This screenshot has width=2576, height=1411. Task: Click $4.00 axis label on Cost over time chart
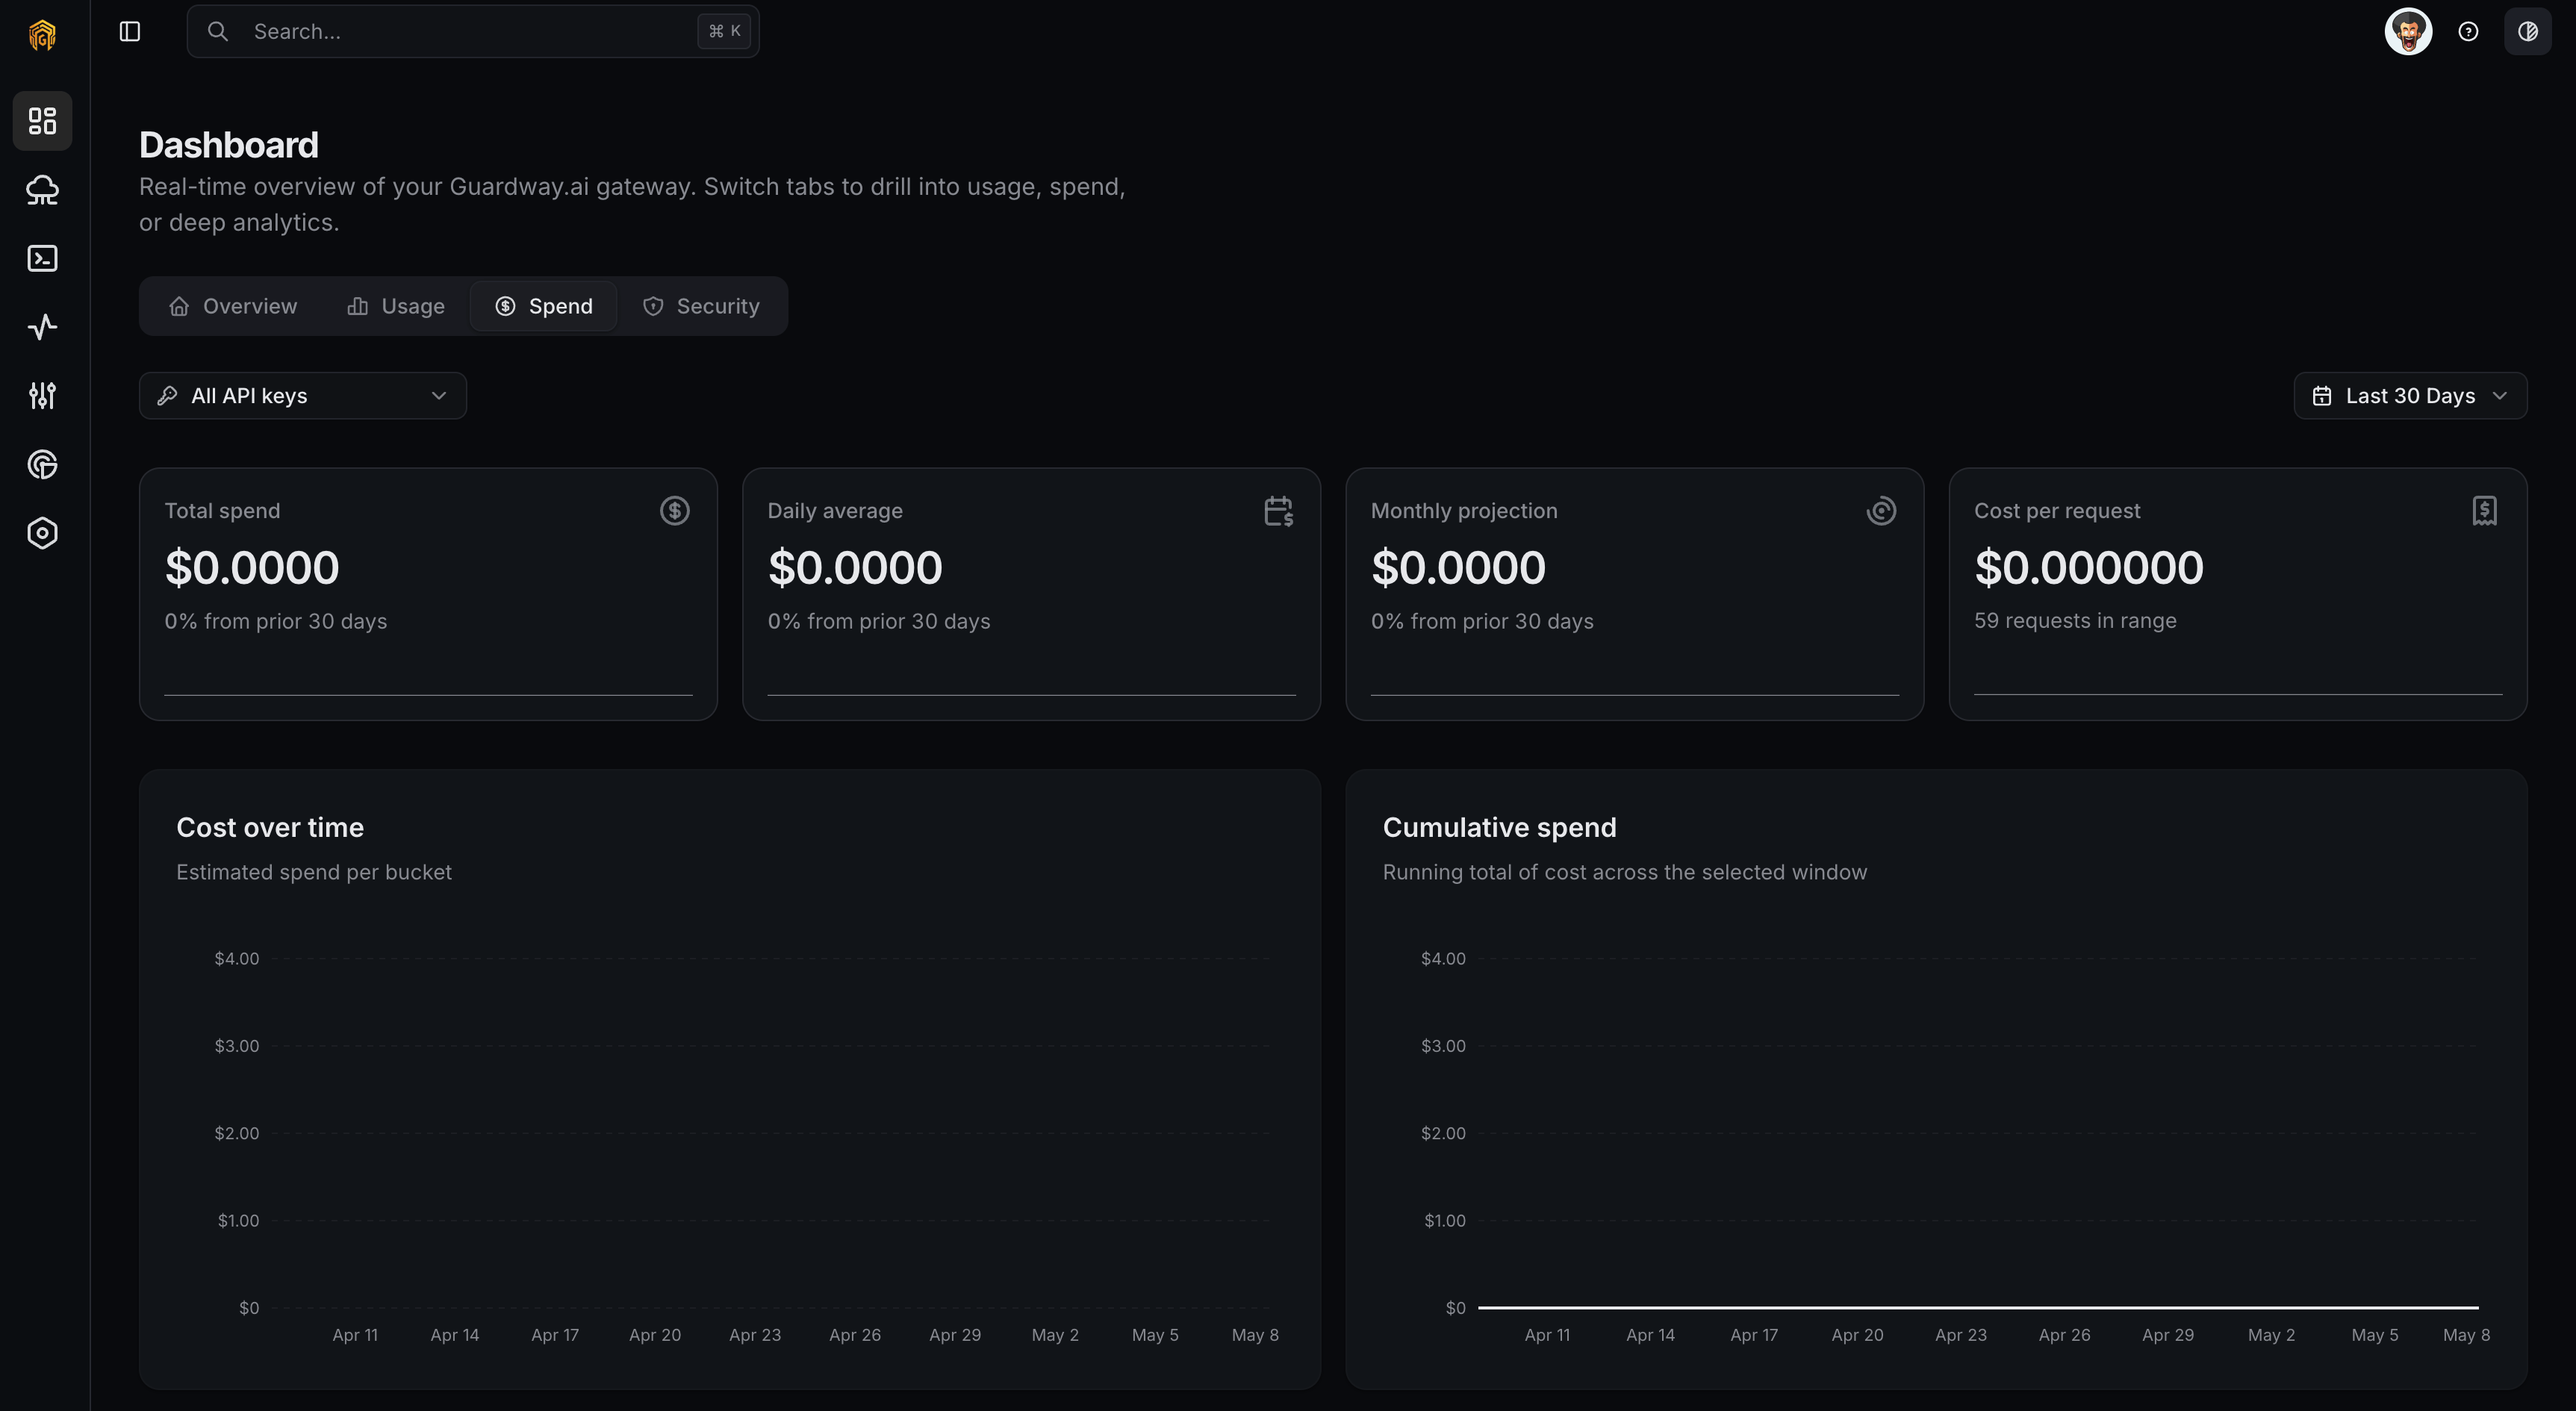[237, 959]
